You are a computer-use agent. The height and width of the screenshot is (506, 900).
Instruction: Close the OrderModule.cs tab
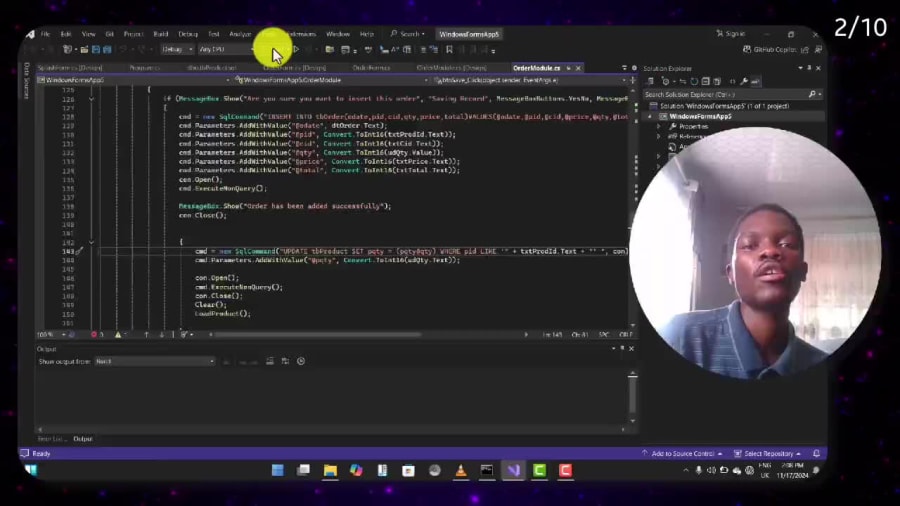pos(578,68)
